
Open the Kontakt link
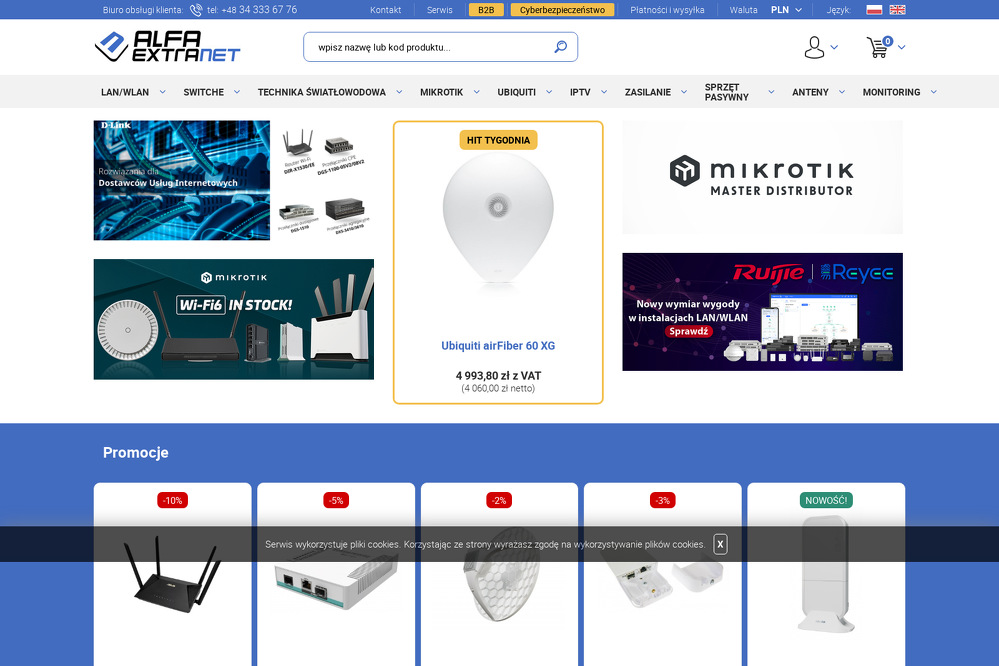tap(385, 10)
